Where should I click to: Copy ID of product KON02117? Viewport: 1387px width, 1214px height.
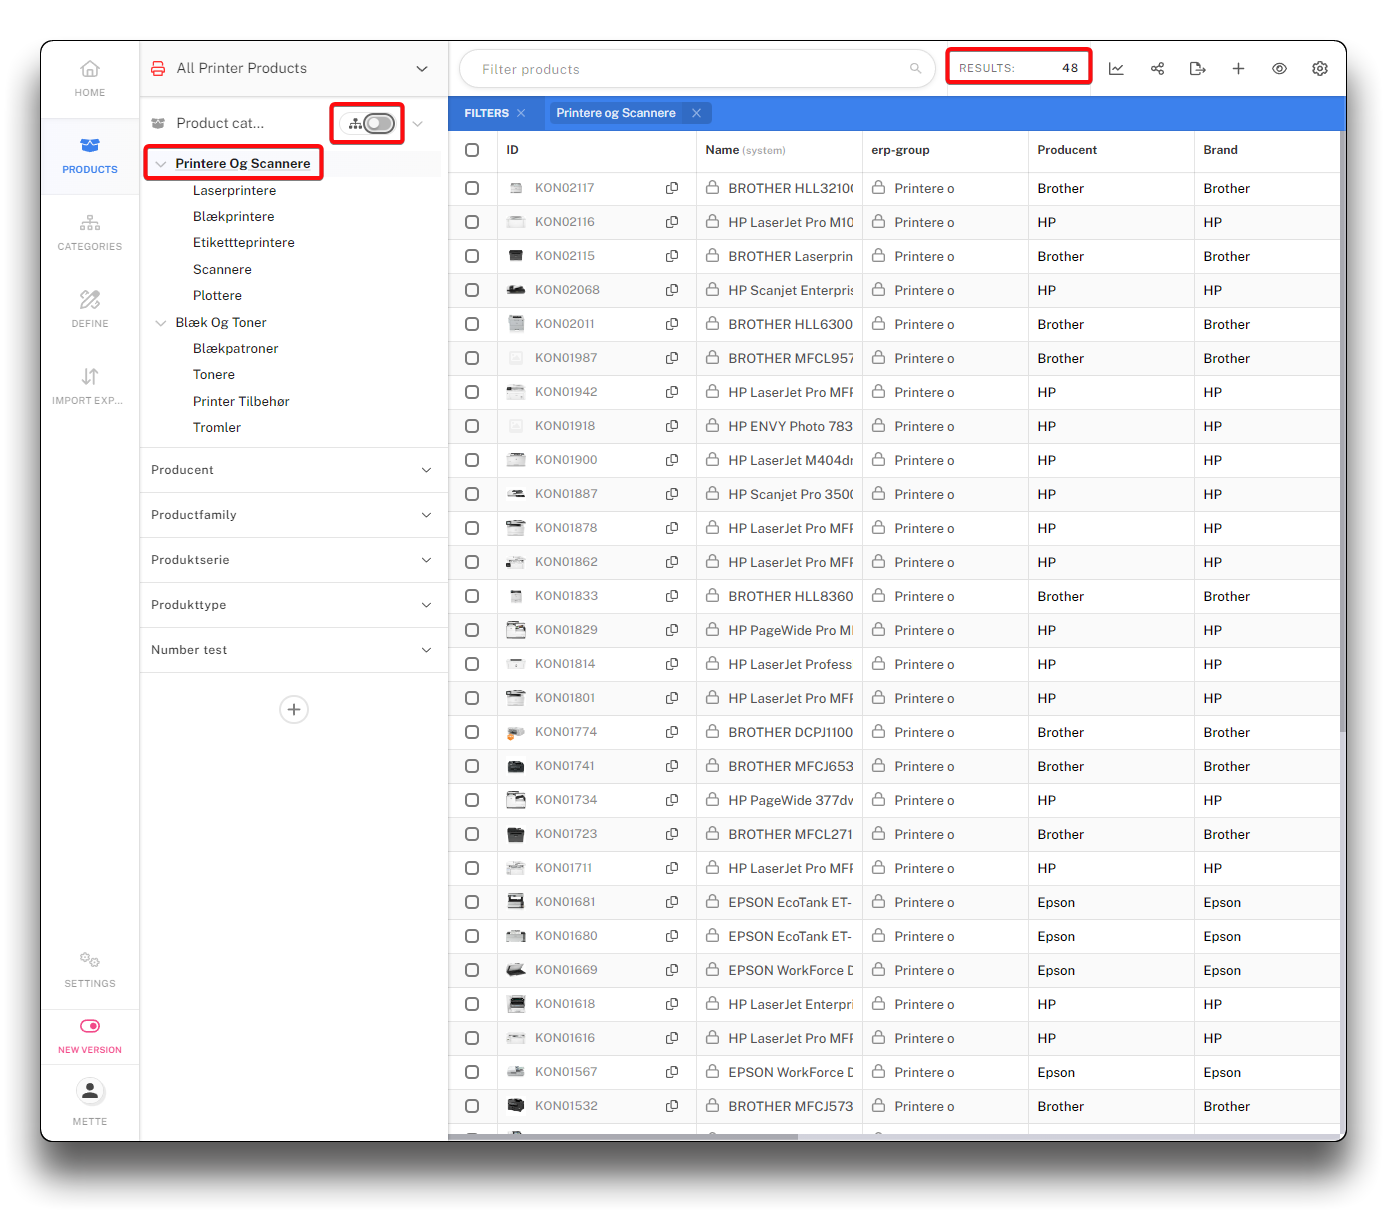(672, 188)
